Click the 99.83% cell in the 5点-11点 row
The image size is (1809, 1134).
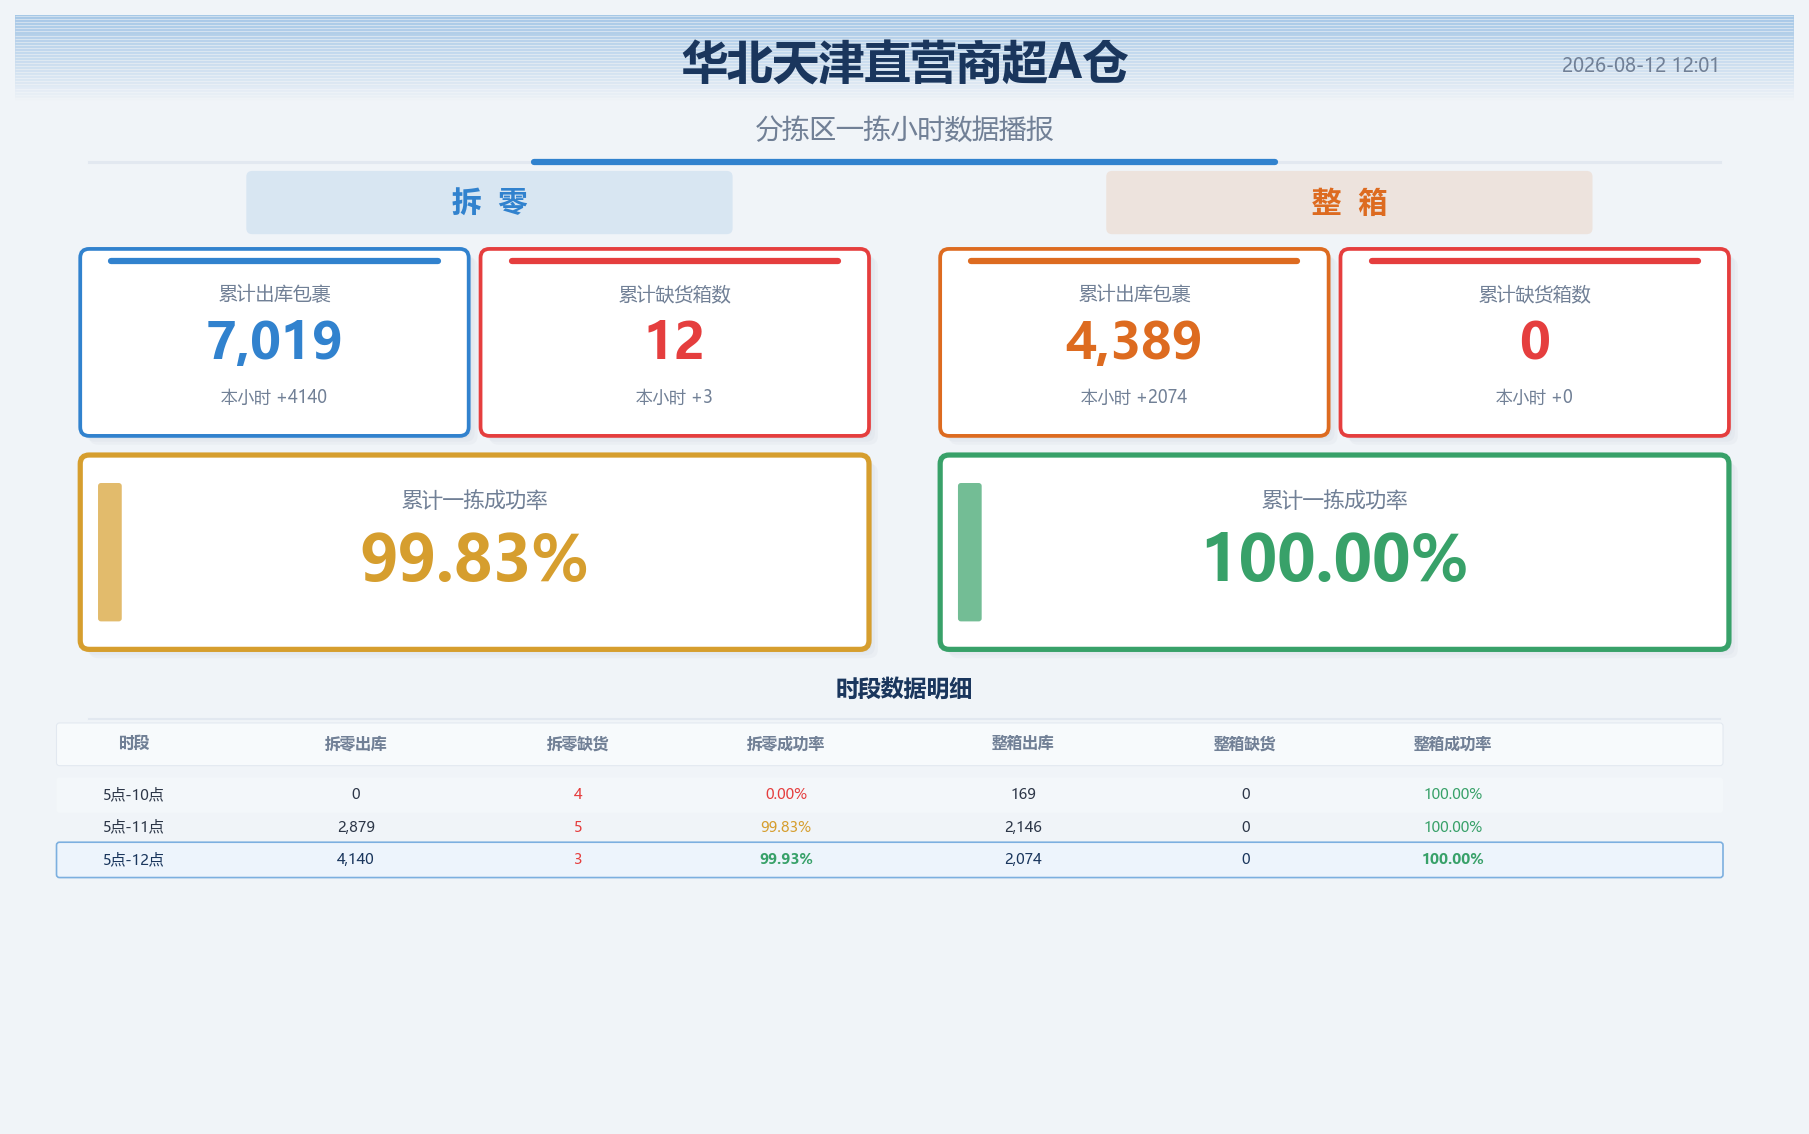coord(786,827)
